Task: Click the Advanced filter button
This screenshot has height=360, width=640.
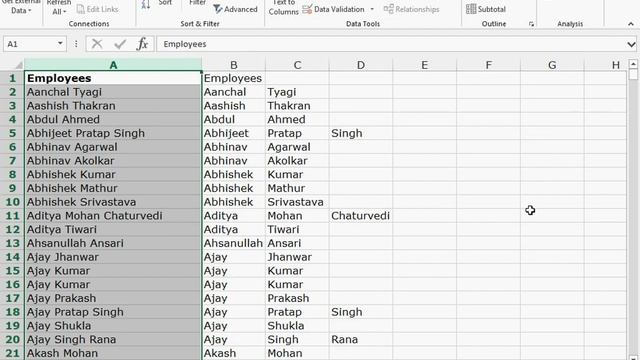Action: tap(236, 9)
